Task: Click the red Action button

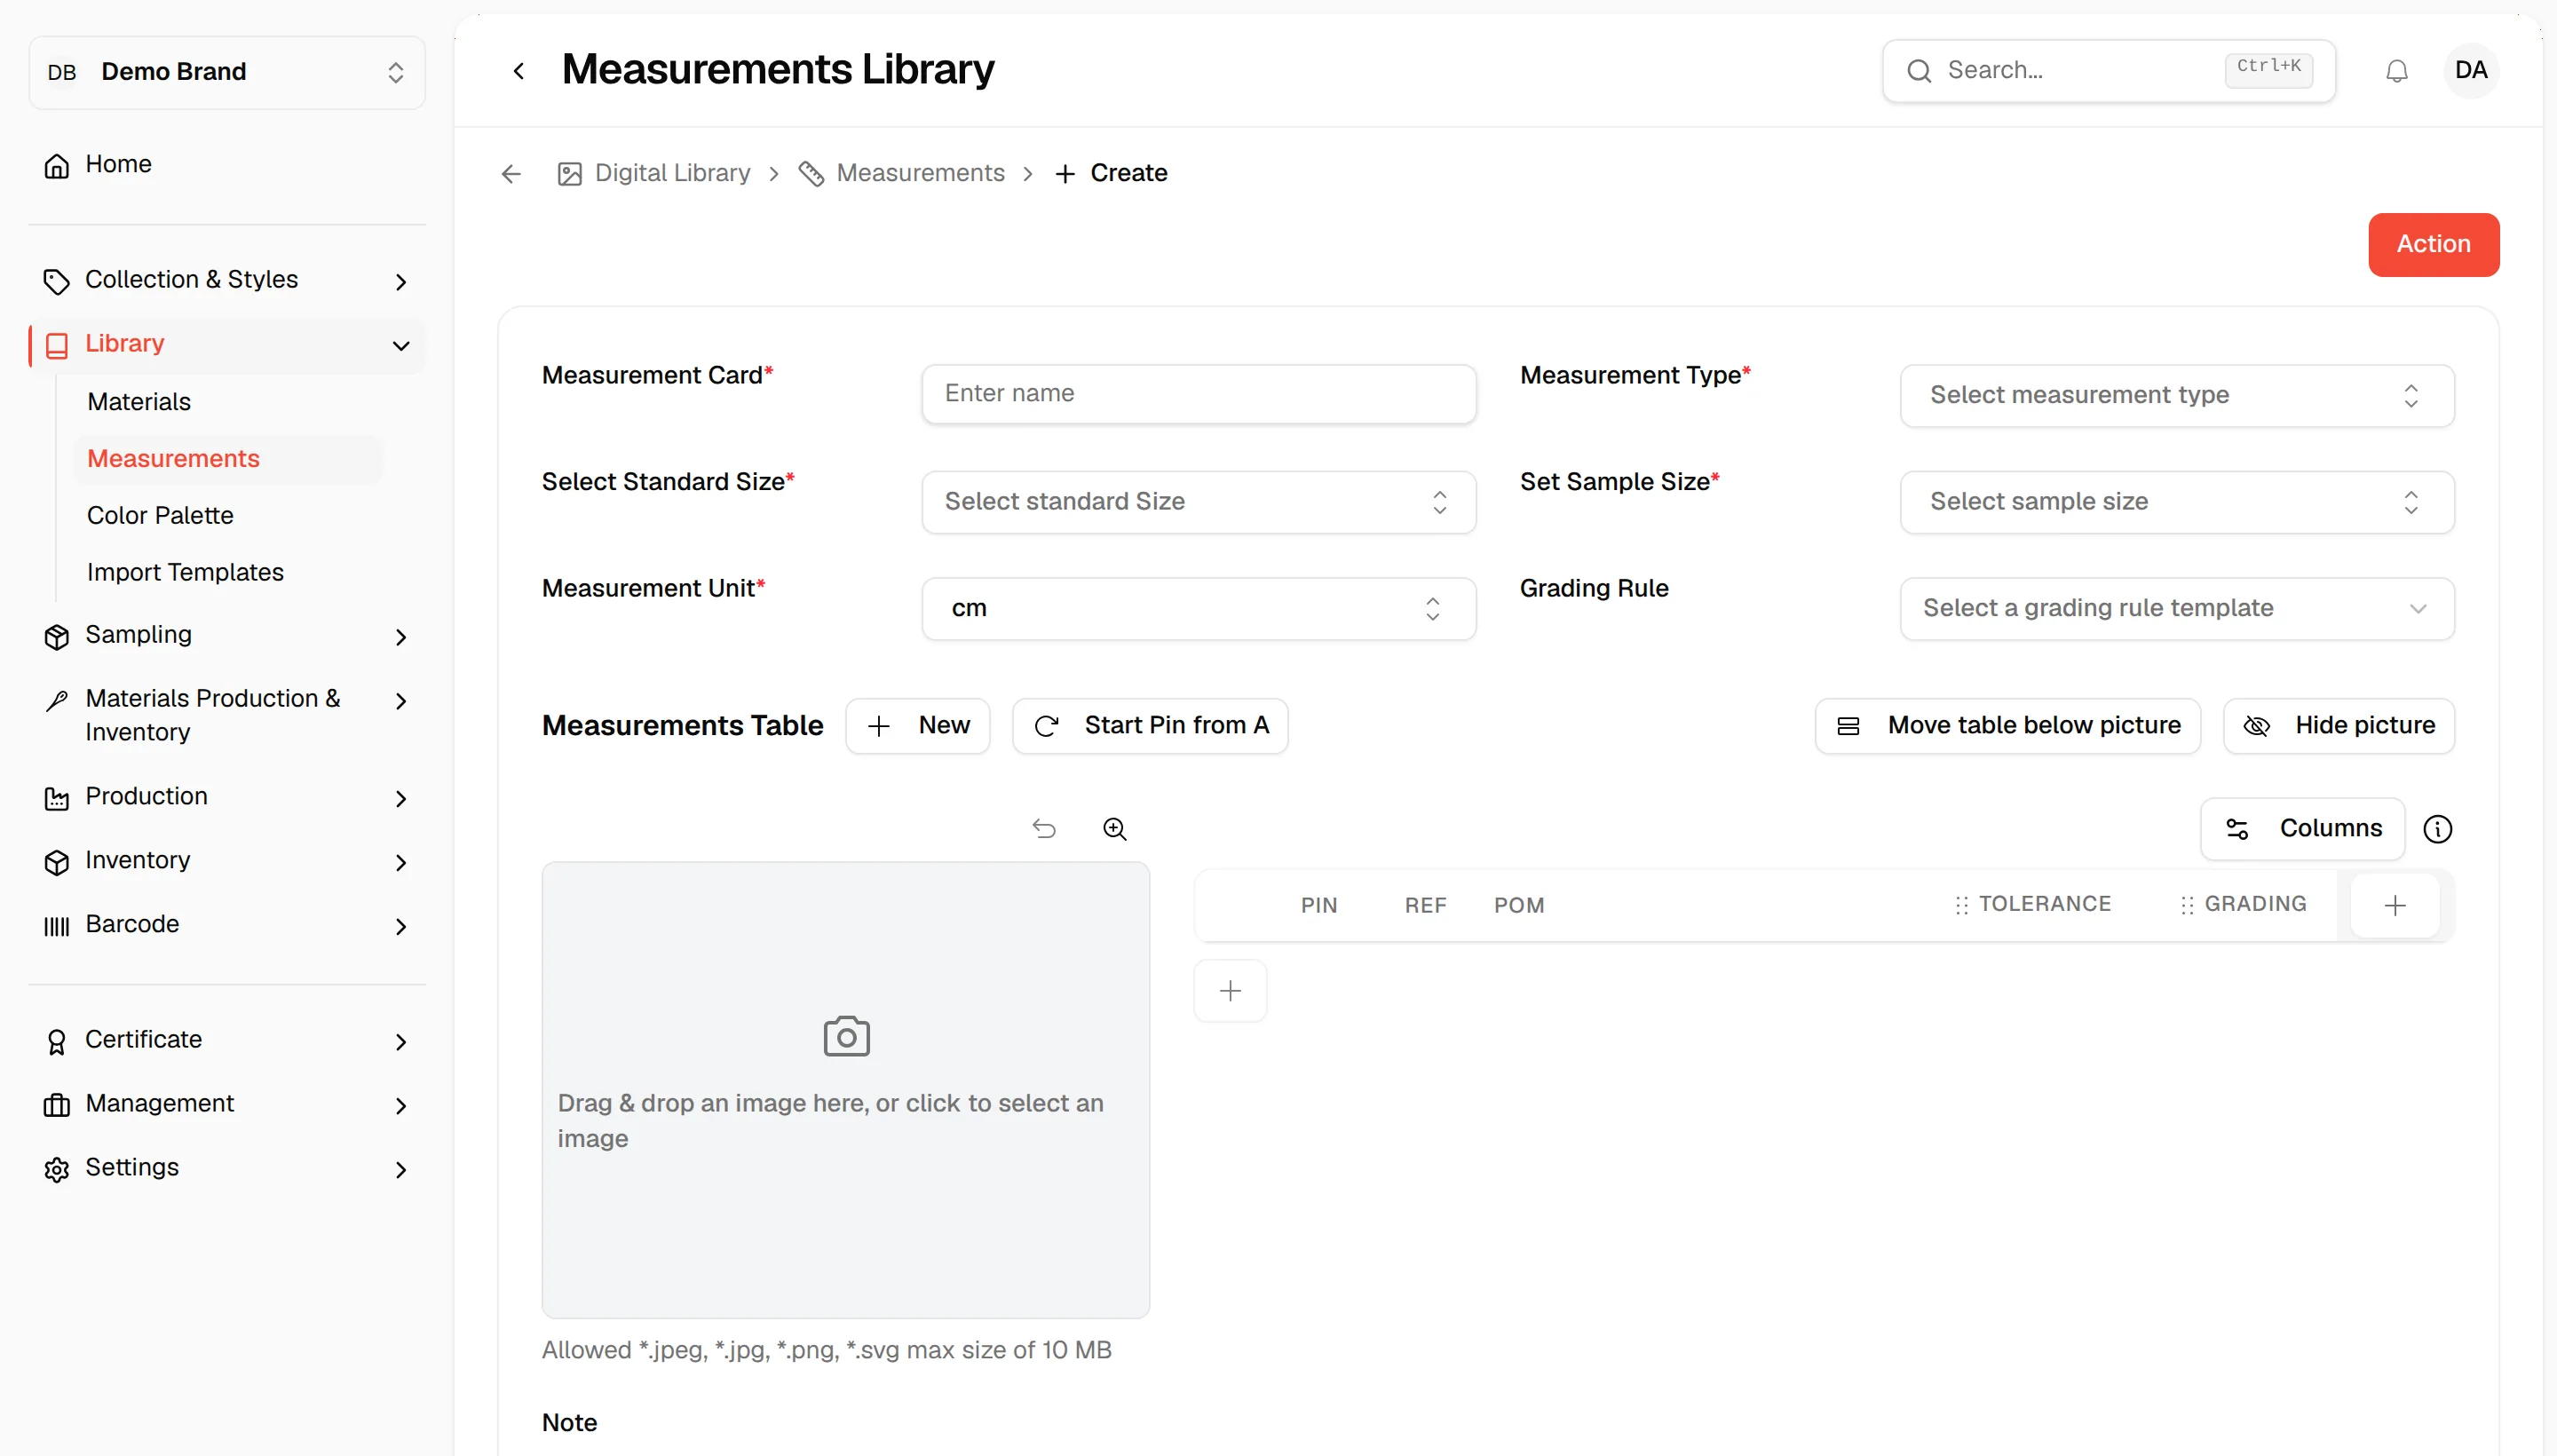Action: tap(2432, 244)
